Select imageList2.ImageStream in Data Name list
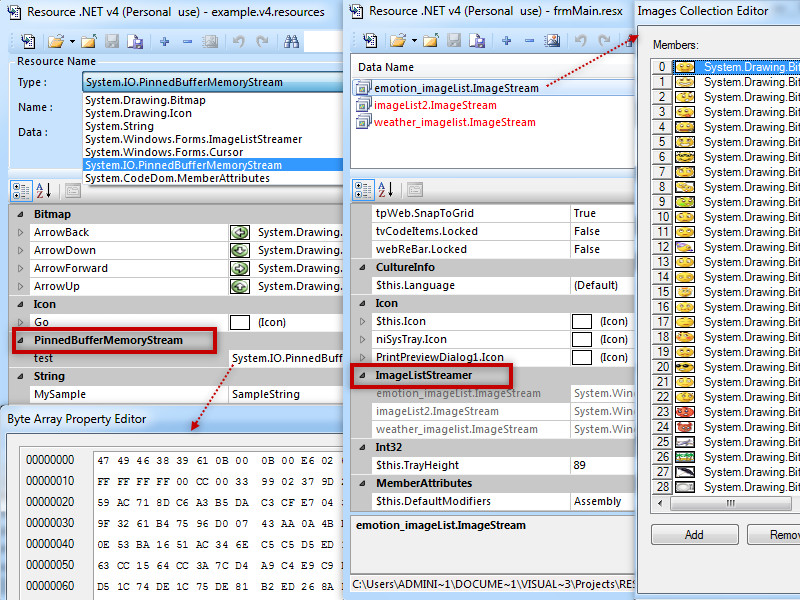This screenshot has height=600, width=800. pyautogui.click(x=435, y=105)
